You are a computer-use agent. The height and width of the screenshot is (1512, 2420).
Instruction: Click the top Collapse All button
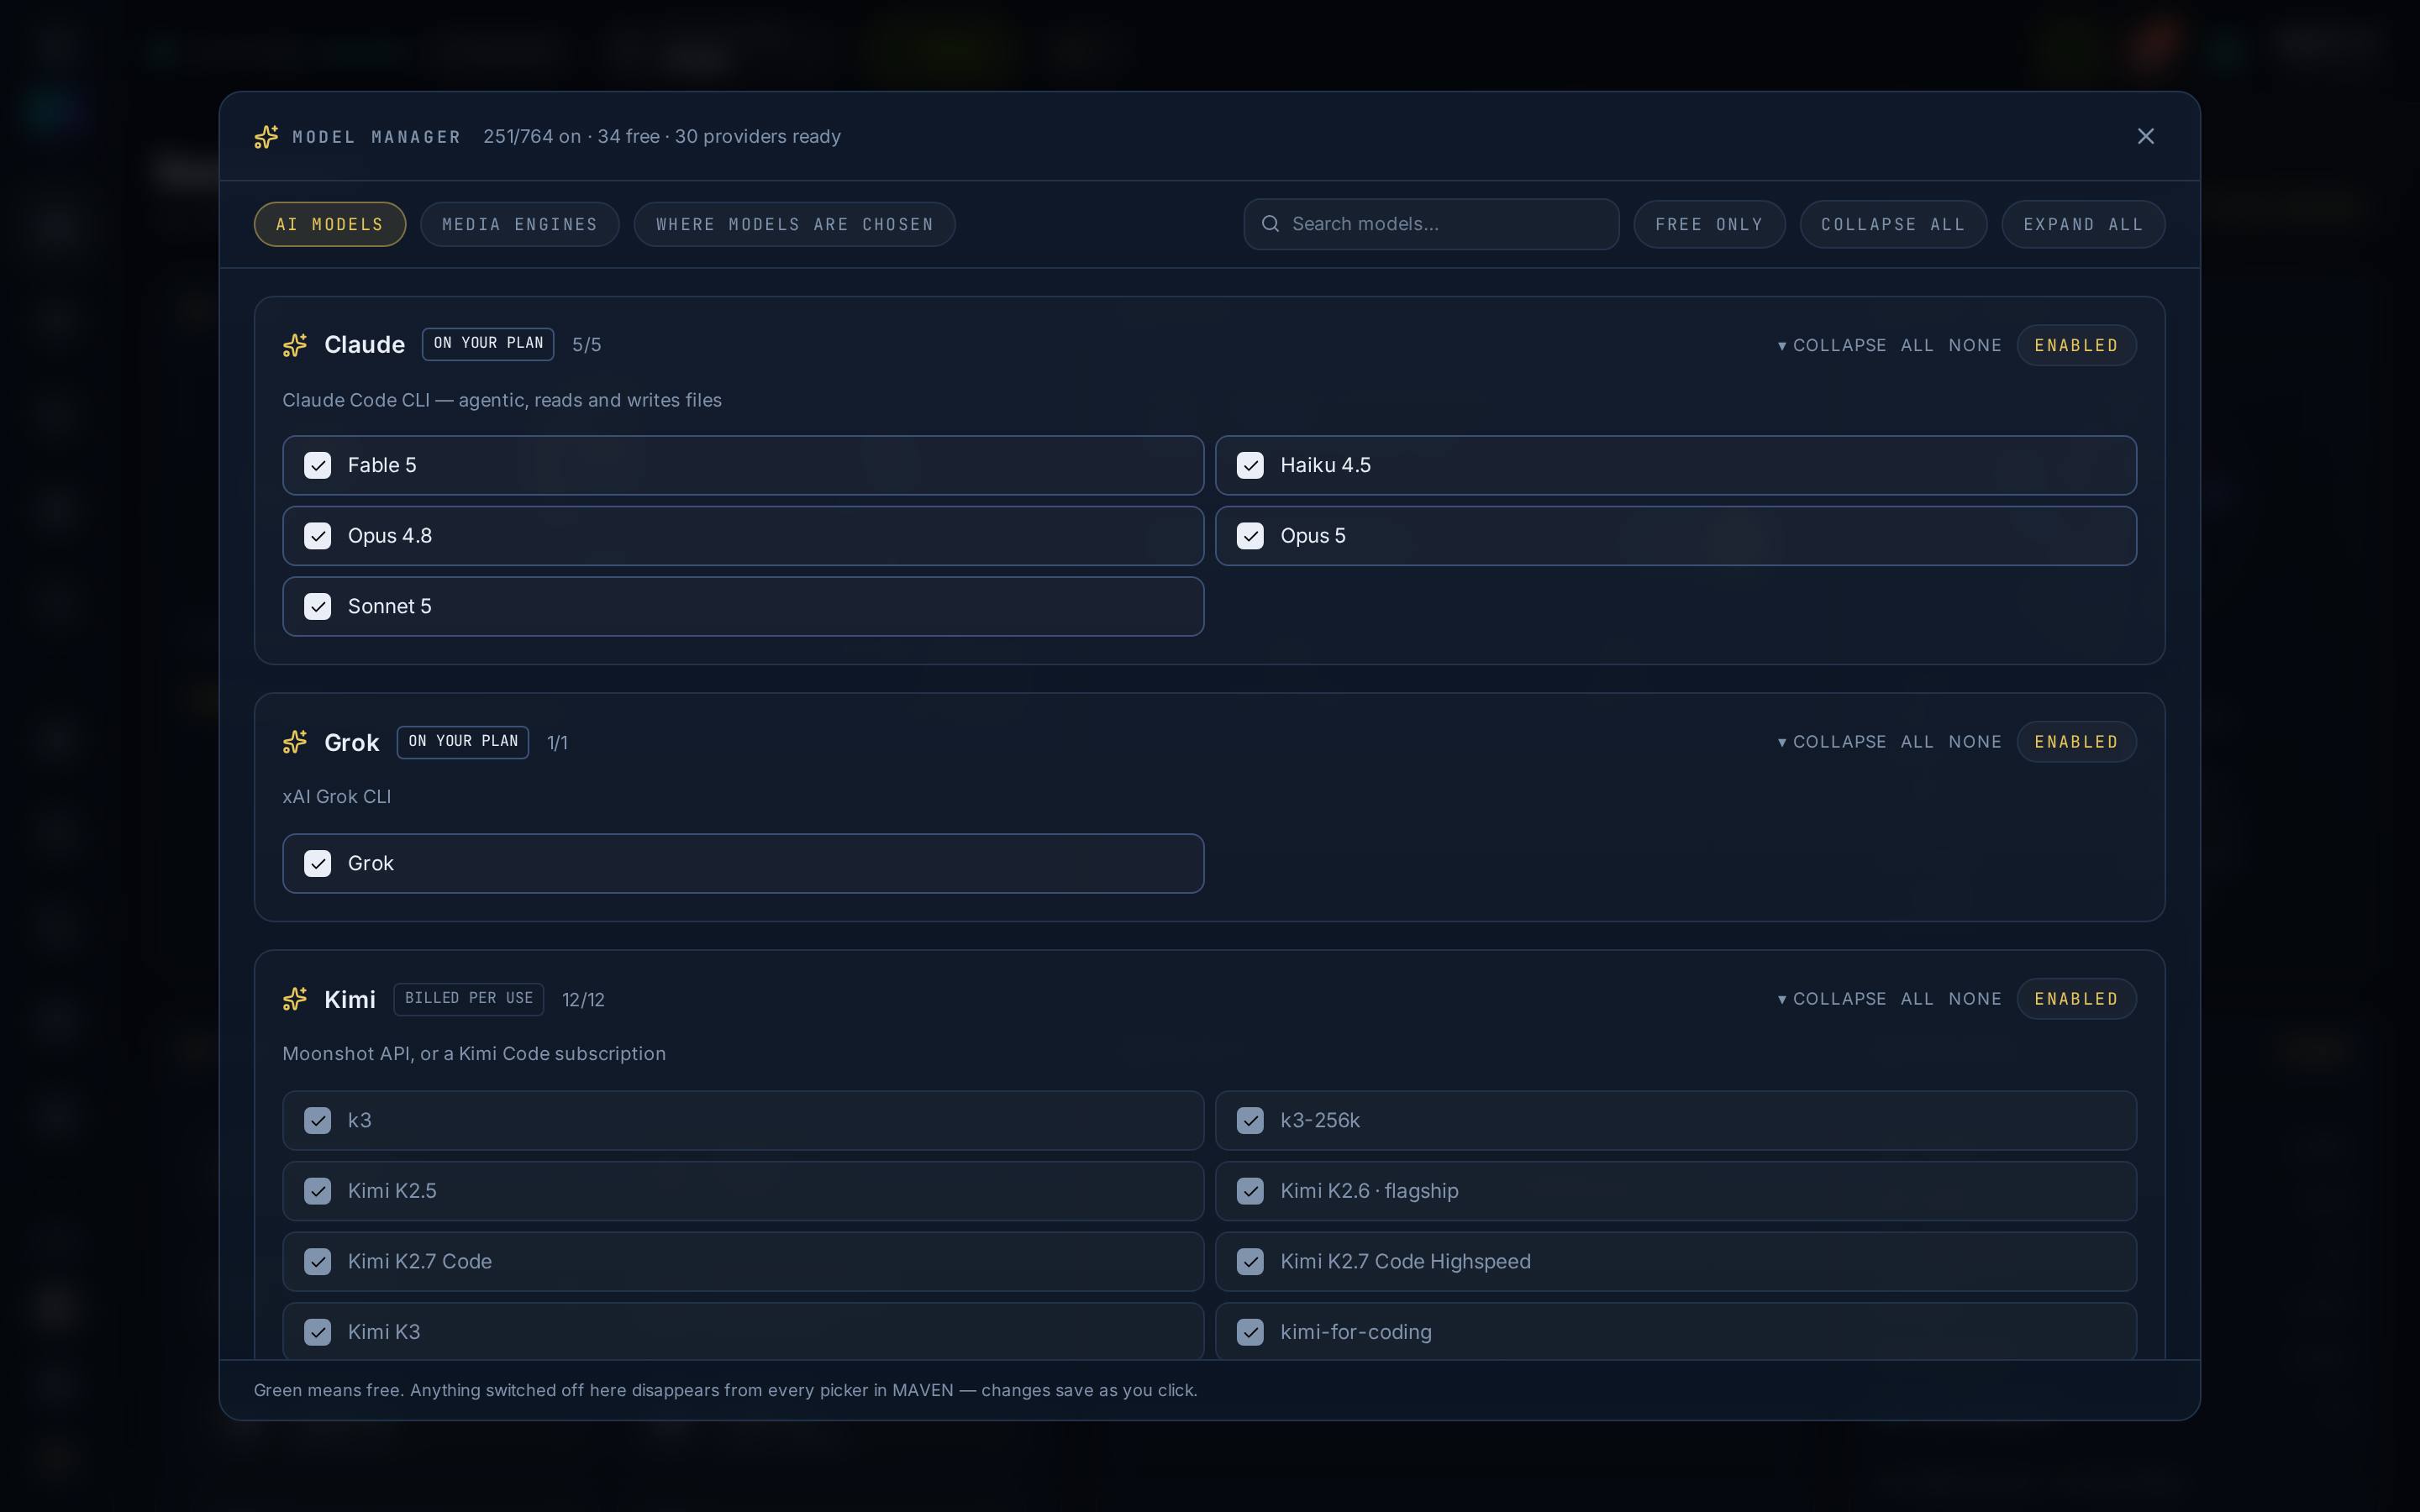tap(1893, 224)
